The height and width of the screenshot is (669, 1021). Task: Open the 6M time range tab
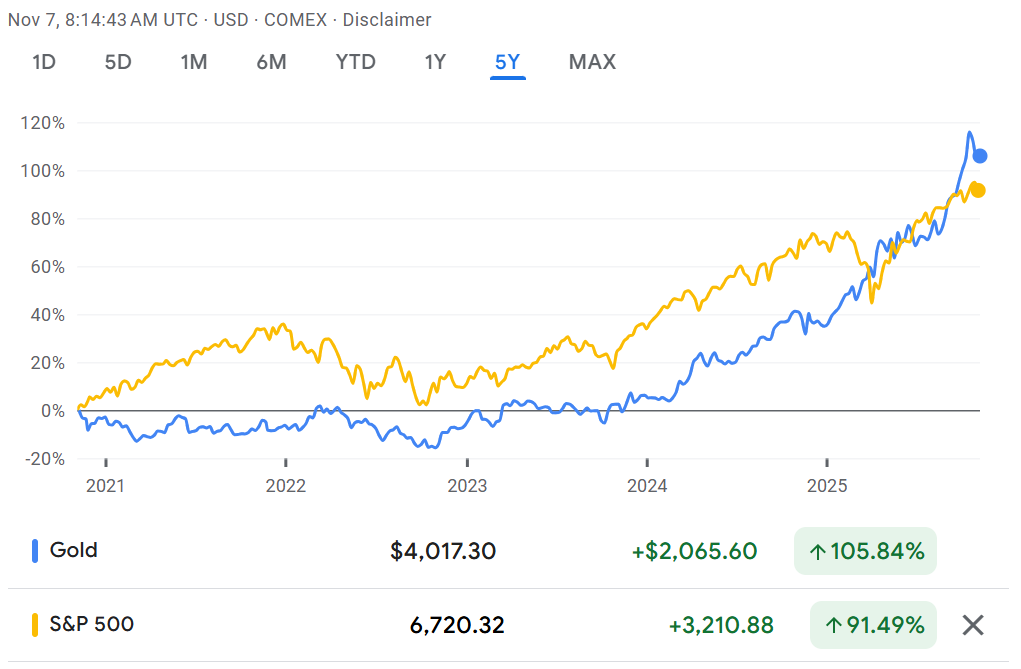[x=271, y=62]
